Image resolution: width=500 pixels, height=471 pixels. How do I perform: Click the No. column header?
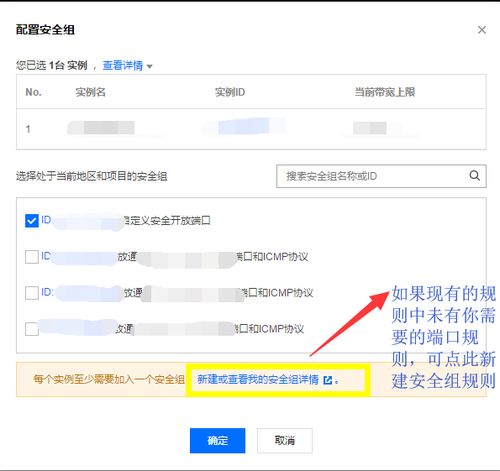pos(33,92)
